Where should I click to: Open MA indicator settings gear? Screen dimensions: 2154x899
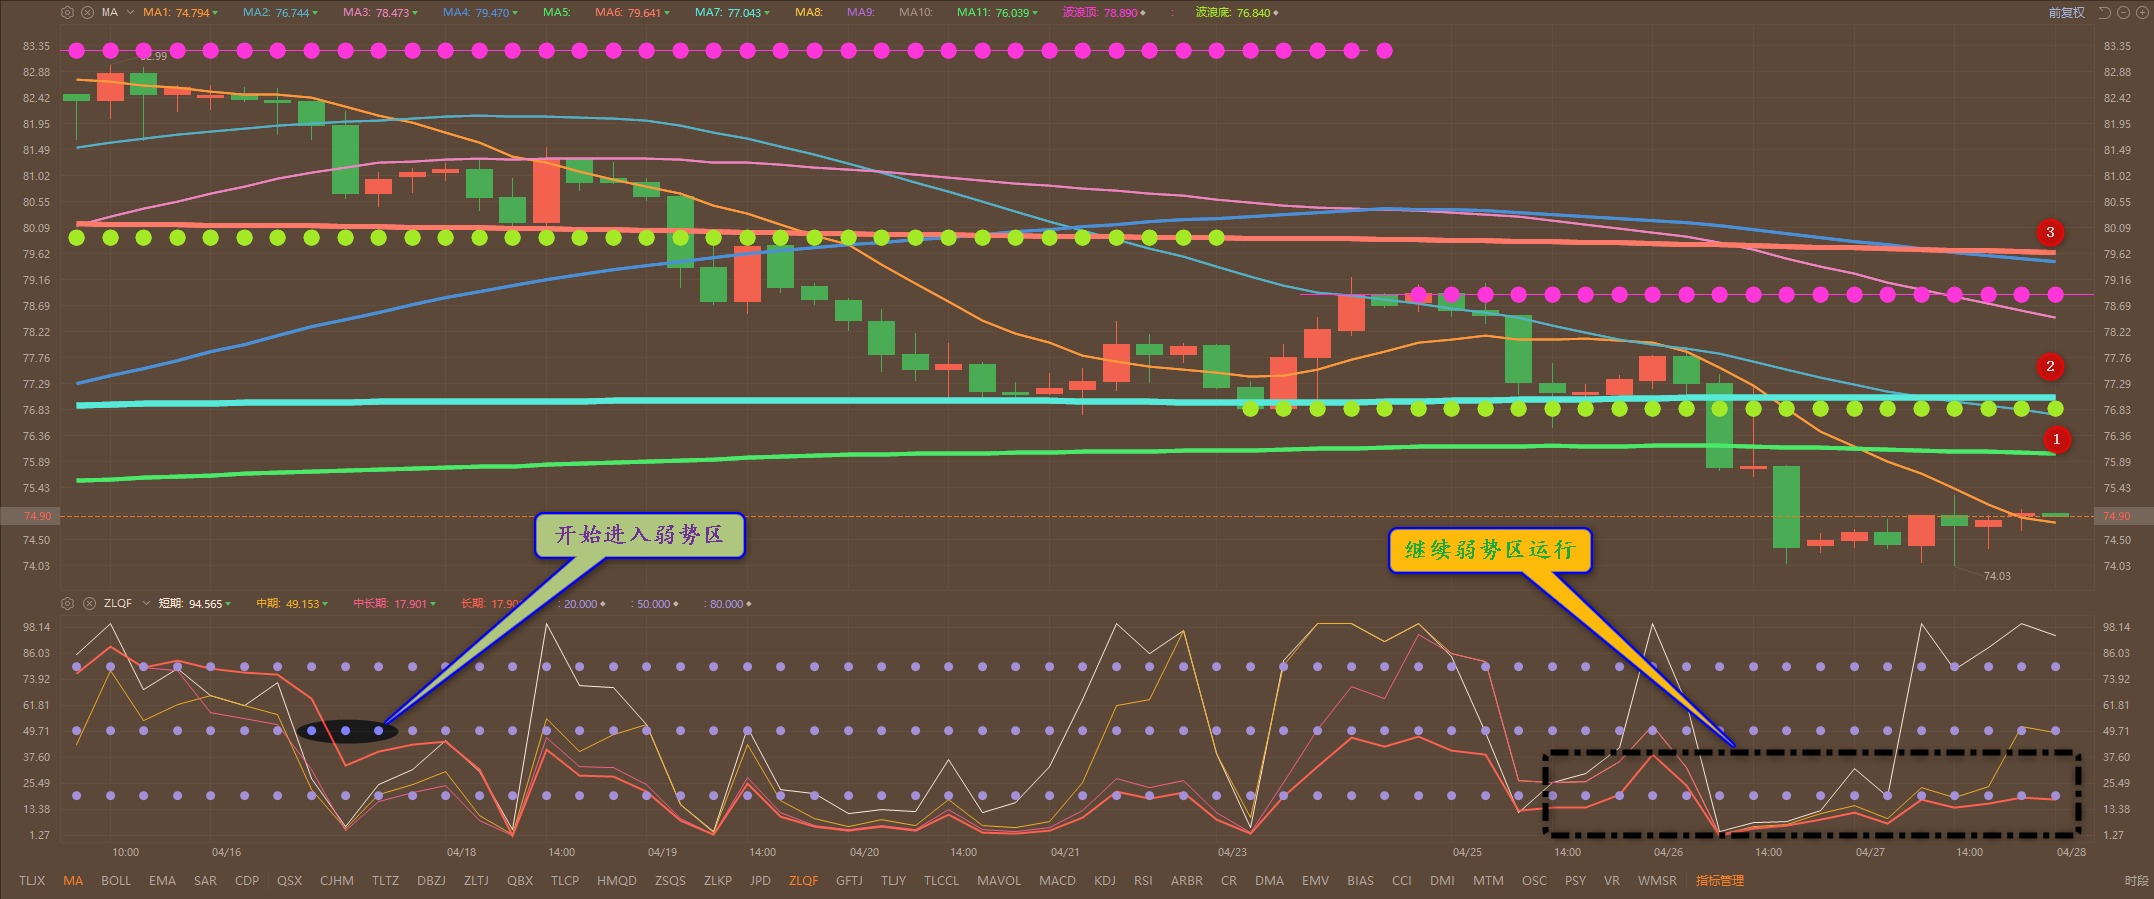[67, 13]
